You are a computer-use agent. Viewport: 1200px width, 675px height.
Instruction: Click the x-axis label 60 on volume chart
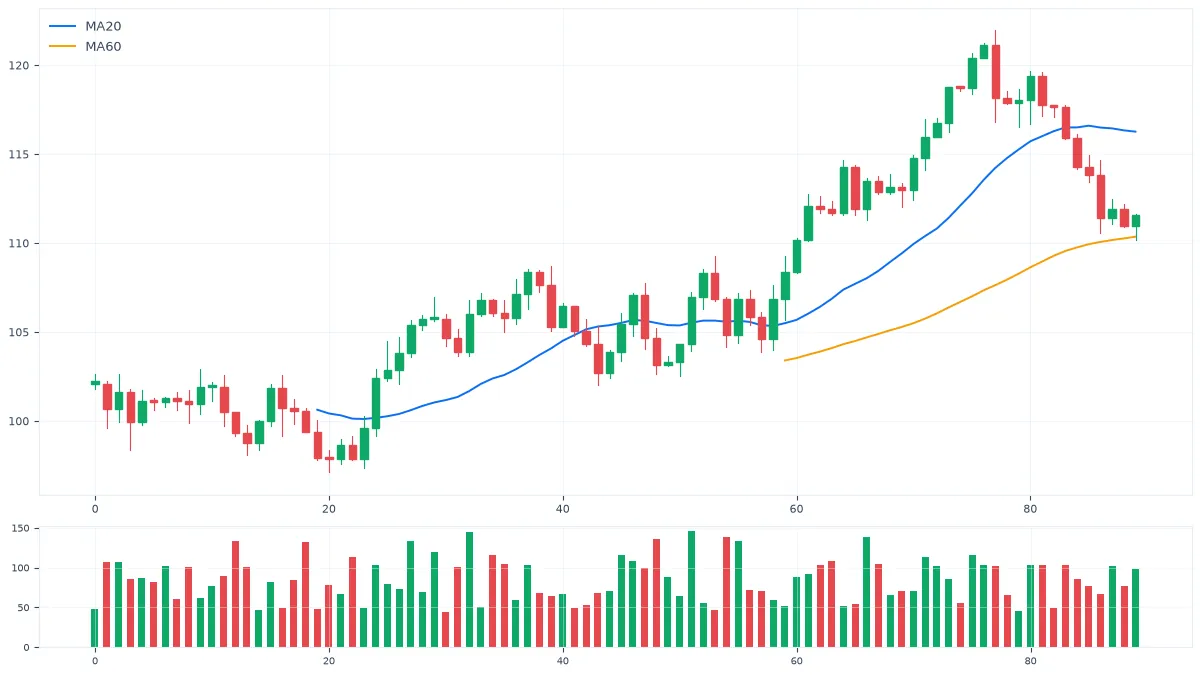pos(796,661)
